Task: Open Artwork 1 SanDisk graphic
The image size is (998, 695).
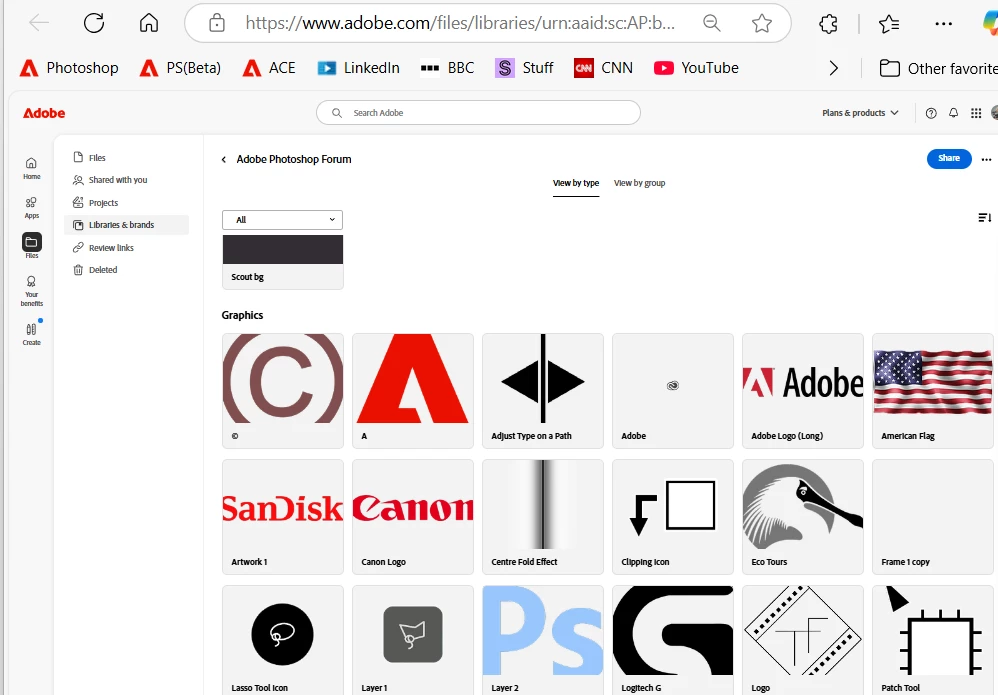Action: coord(283,517)
